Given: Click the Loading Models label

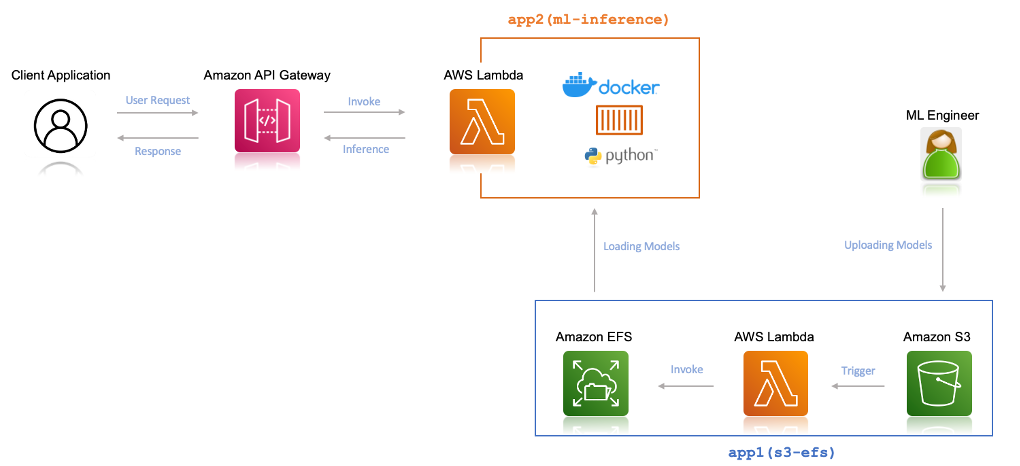Looking at the screenshot, I should pos(641,247).
